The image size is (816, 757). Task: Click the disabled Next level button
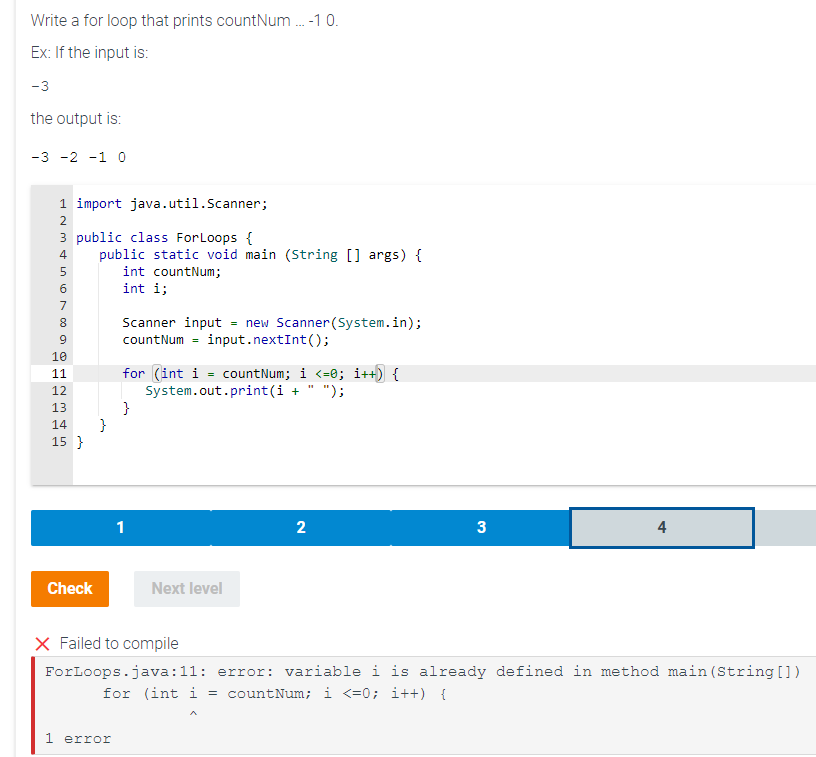[x=186, y=589]
